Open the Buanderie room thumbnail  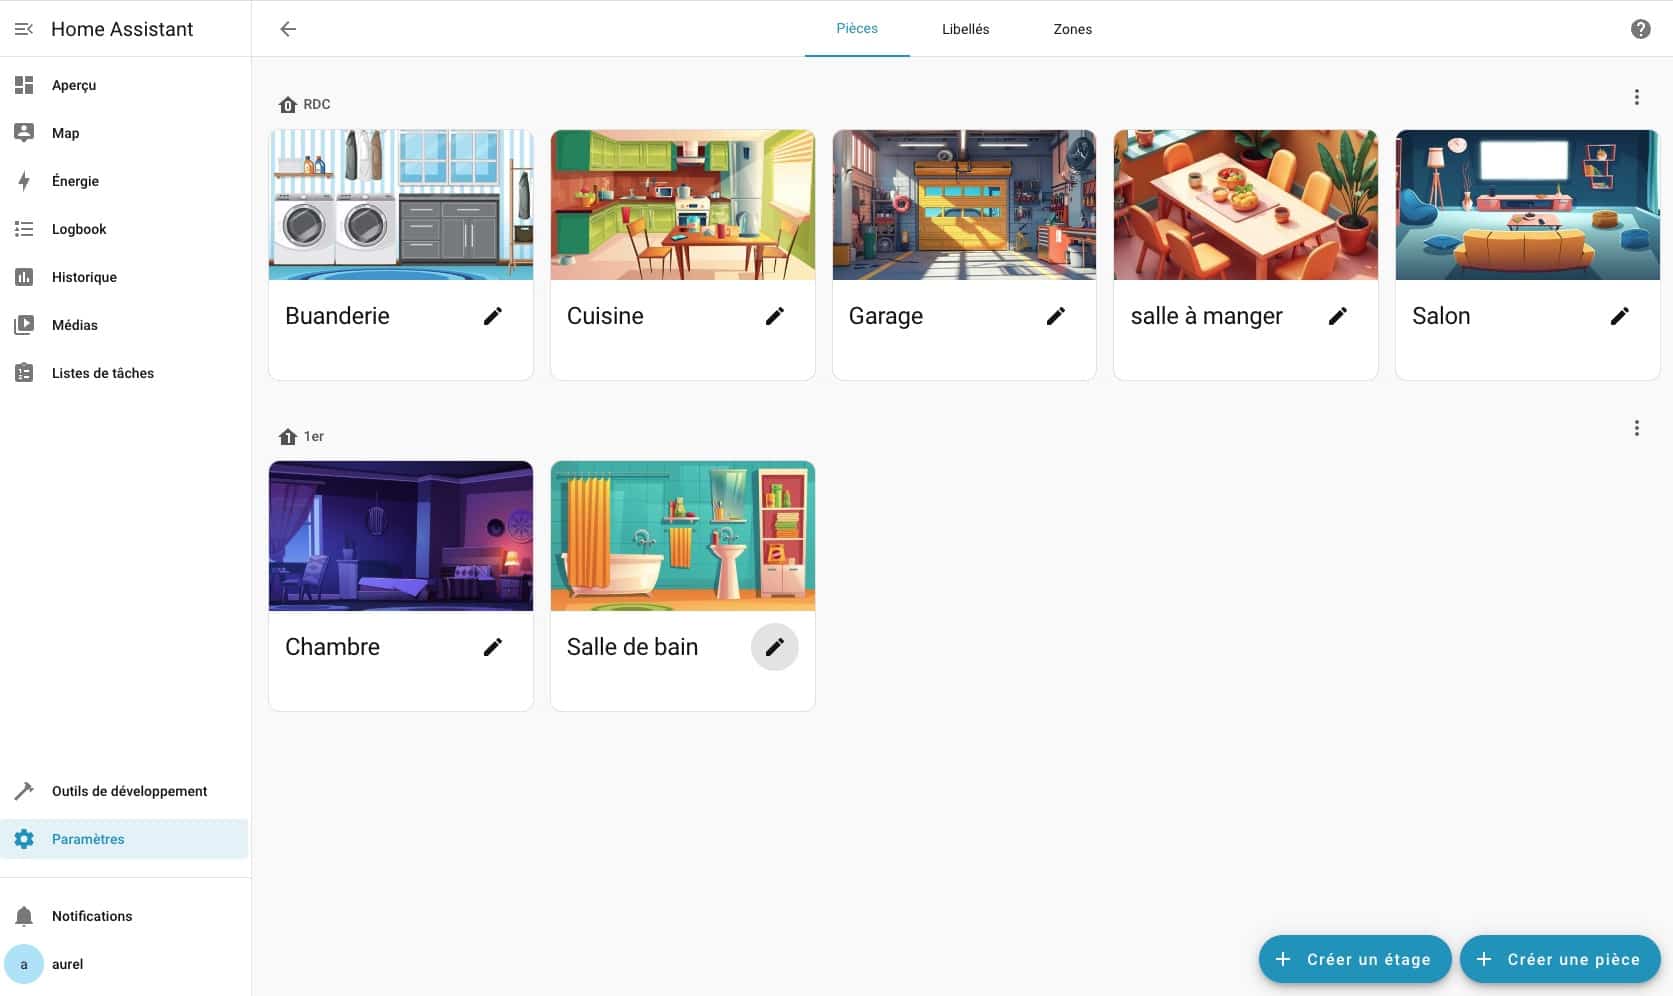click(x=401, y=205)
